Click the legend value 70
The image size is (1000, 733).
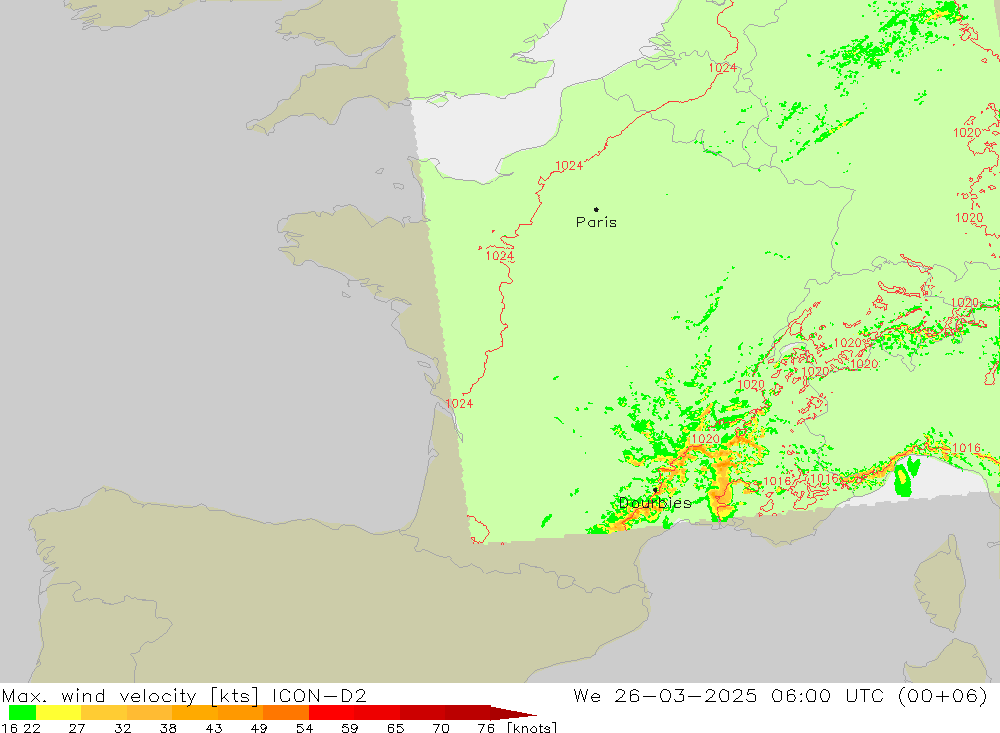pos(441,728)
